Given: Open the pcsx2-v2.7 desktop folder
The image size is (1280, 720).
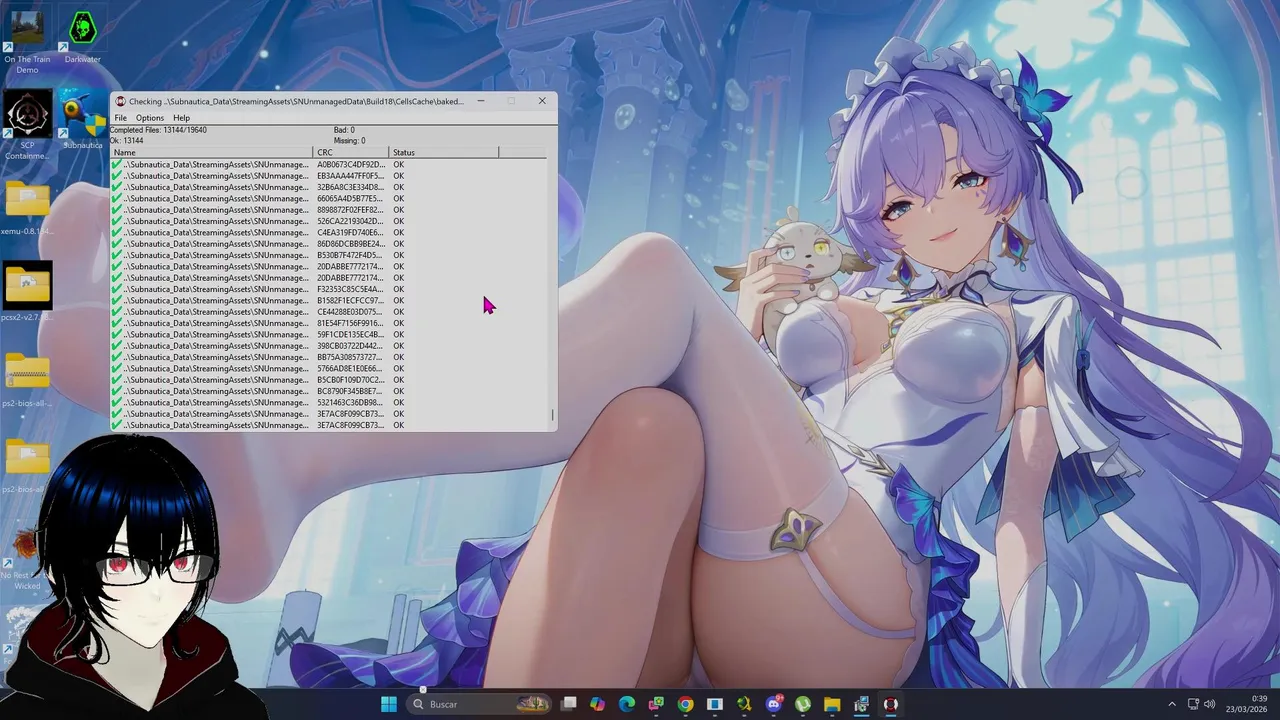Looking at the screenshot, I should [27, 293].
